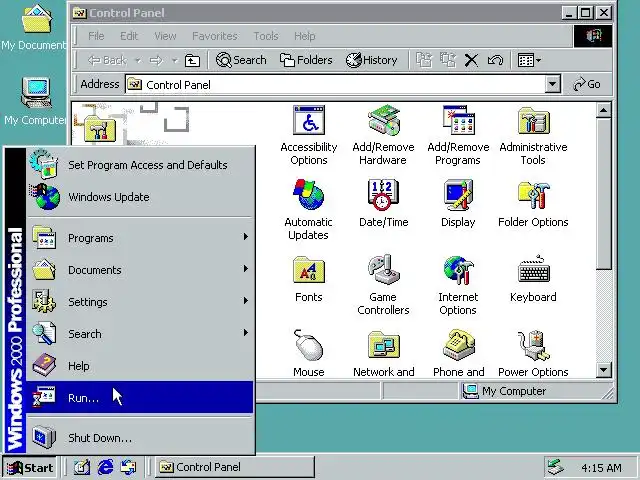Viewport: 640px width, 480px height.
Task: Choose Shut Down... in the Start menu
Action: tap(140, 438)
